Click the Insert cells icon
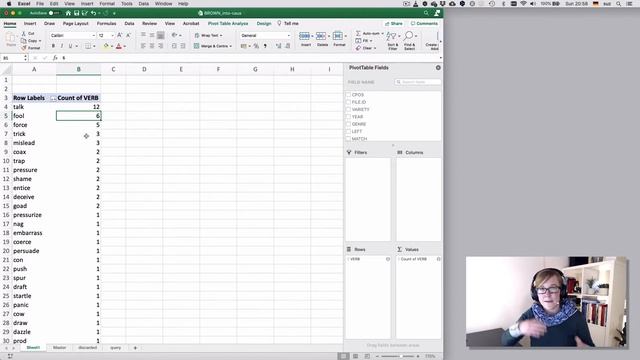Viewport: 640px width, 360px height. point(304,36)
